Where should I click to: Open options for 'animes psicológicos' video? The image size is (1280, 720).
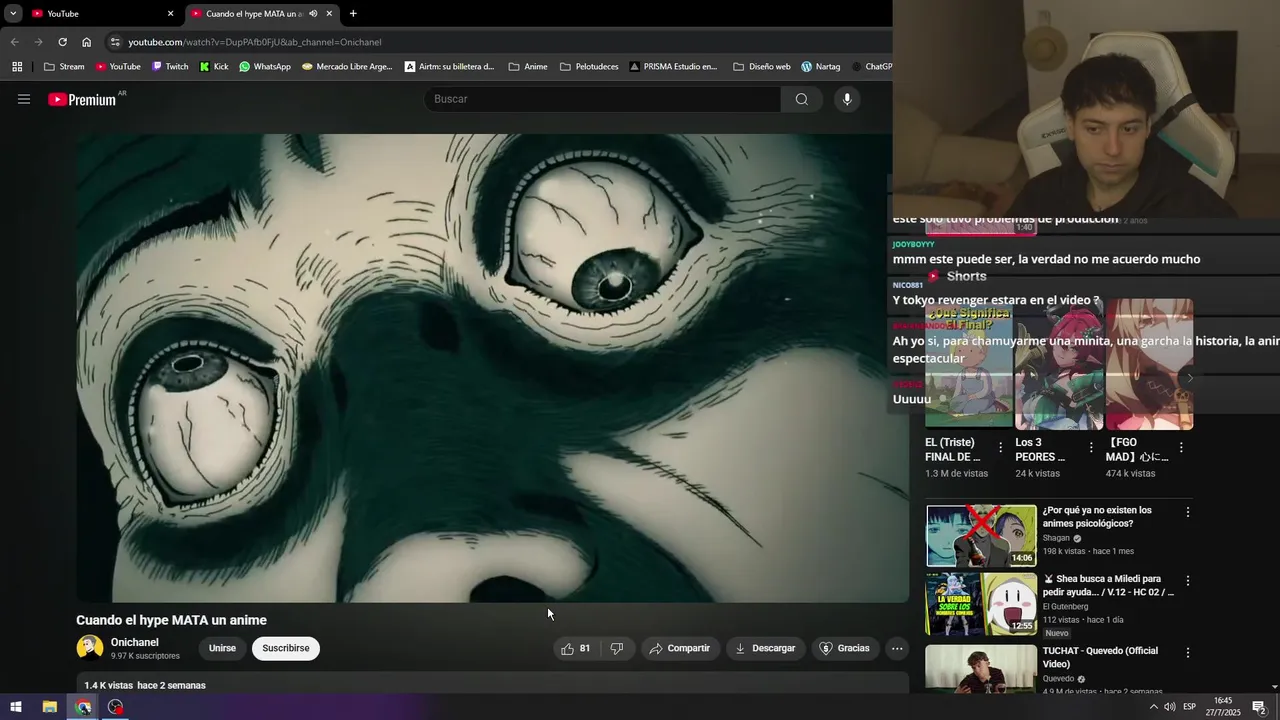1188,512
